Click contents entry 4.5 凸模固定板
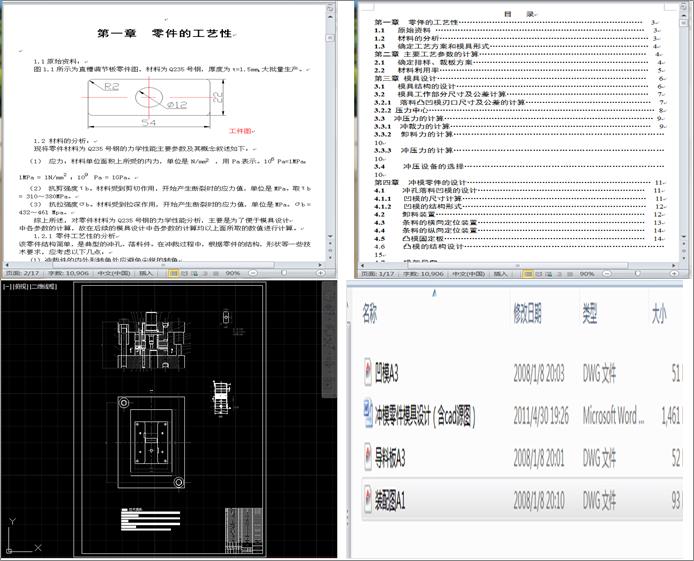 [x=517, y=238]
